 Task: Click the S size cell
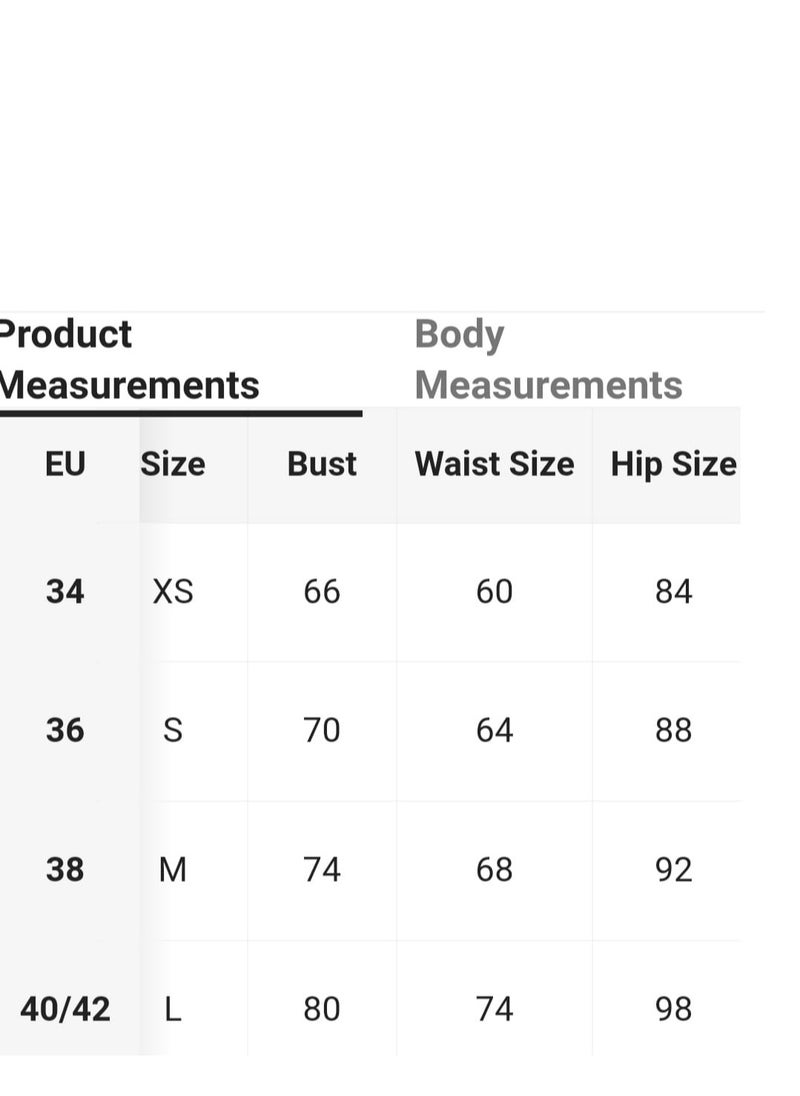point(173,730)
